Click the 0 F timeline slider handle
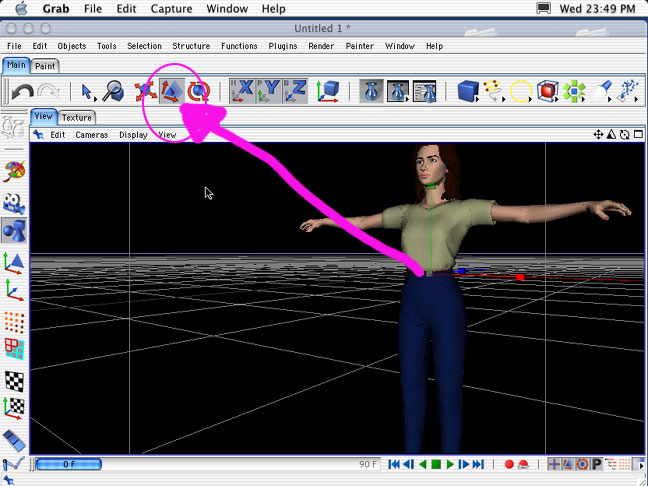 pyautogui.click(x=69, y=464)
